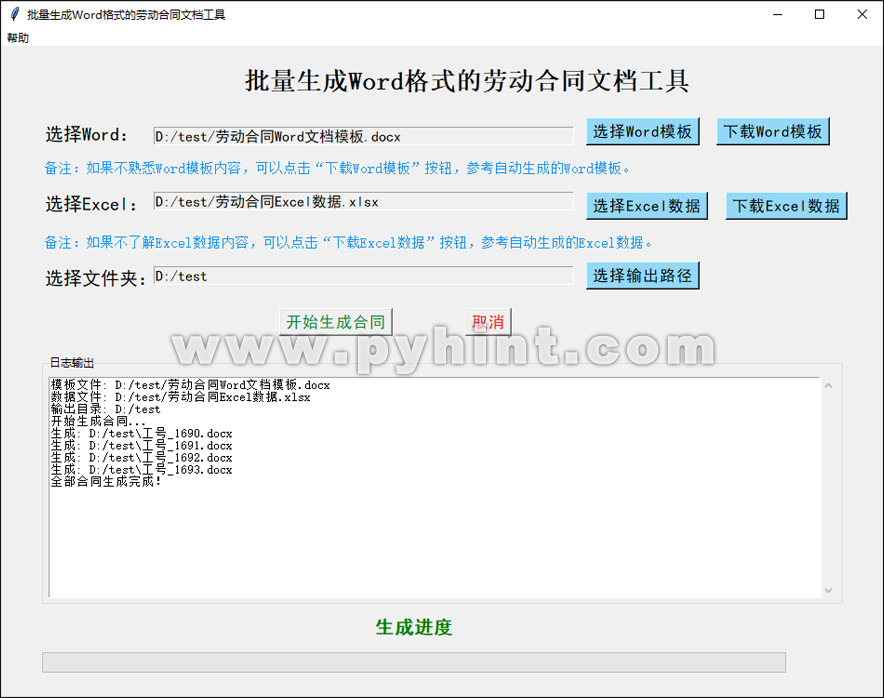Click the 选择Word模板 button

tap(643, 132)
